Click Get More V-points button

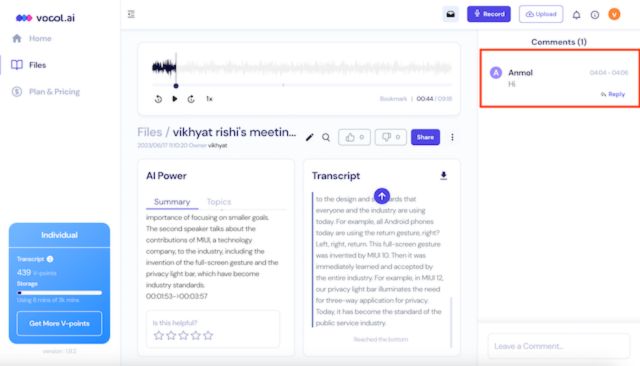pyautogui.click(x=59, y=324)
